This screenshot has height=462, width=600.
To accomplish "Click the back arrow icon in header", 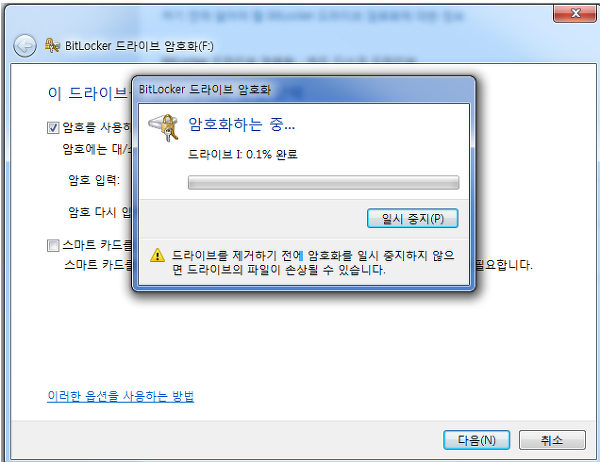I will pos(25,46).
